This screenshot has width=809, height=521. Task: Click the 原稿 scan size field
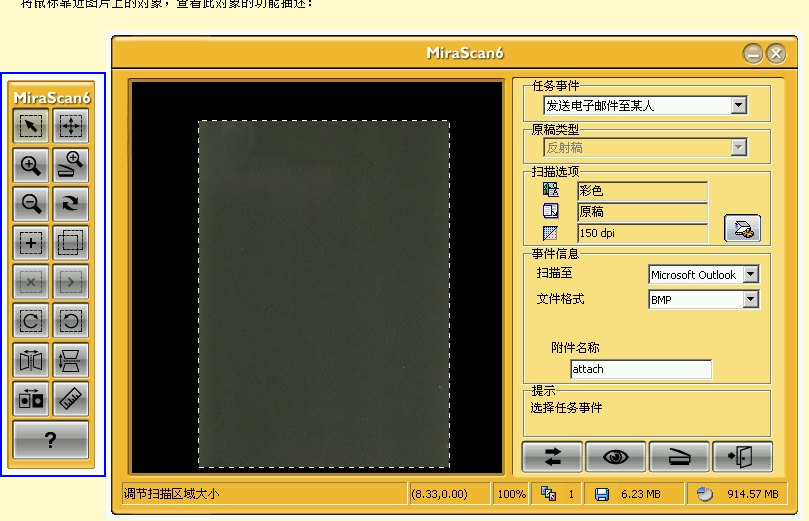pyautogui.click(x=642, y=212)
